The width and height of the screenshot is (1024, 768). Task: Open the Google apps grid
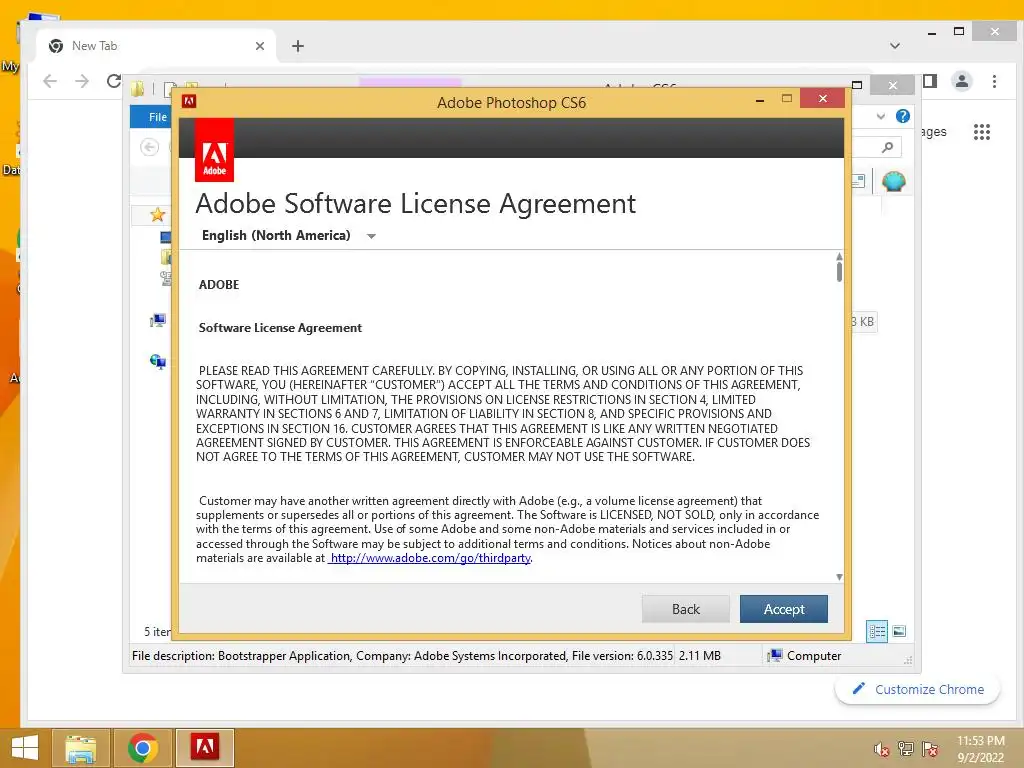(982, 132)
